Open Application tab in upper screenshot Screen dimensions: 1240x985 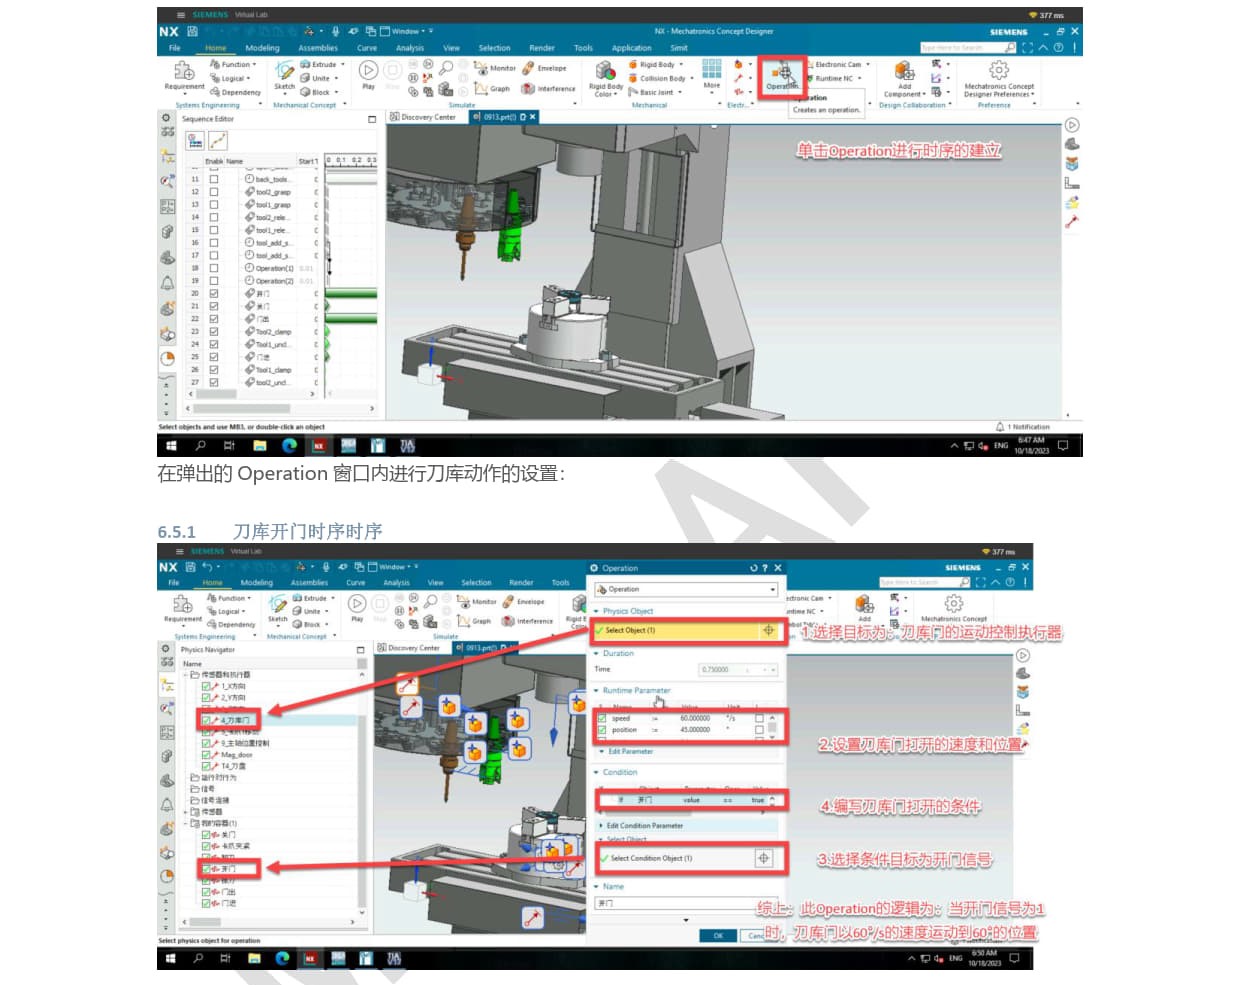pos(631,48)
